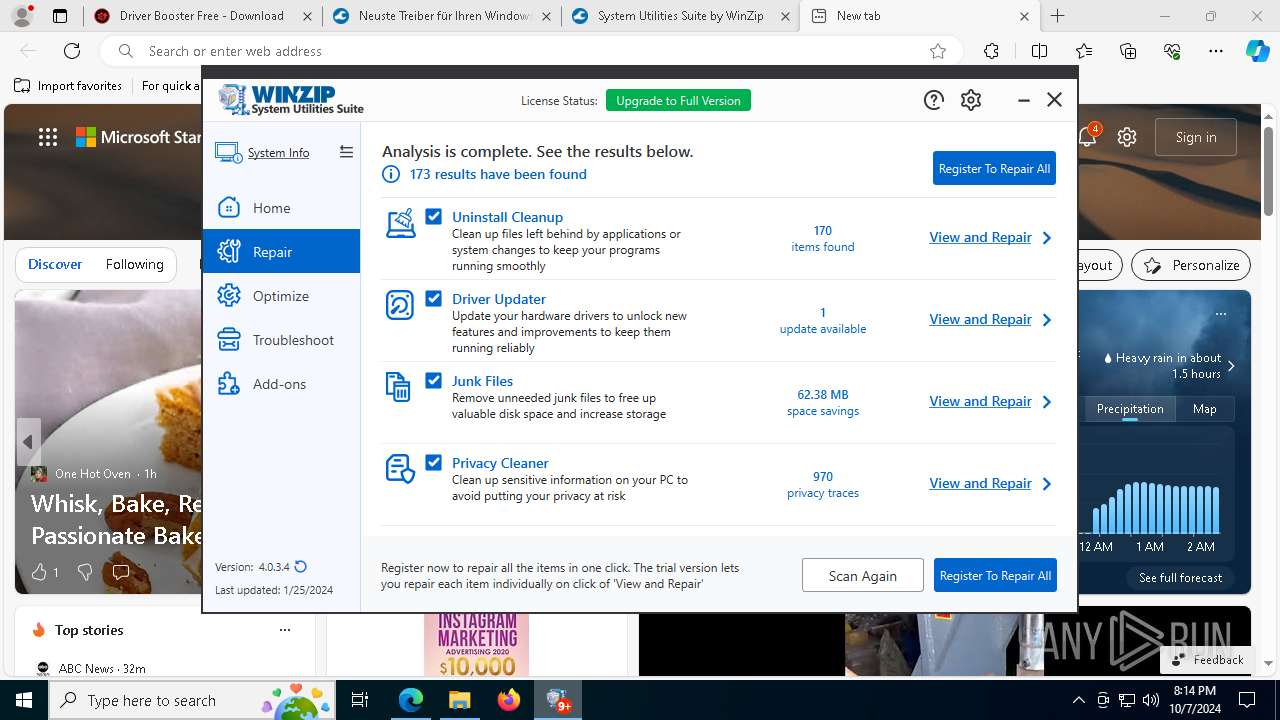Click the Privacy Cleaner category icon
Image resolution: width=1280 pixels, height=720 pixels.
tap(400, 469)
